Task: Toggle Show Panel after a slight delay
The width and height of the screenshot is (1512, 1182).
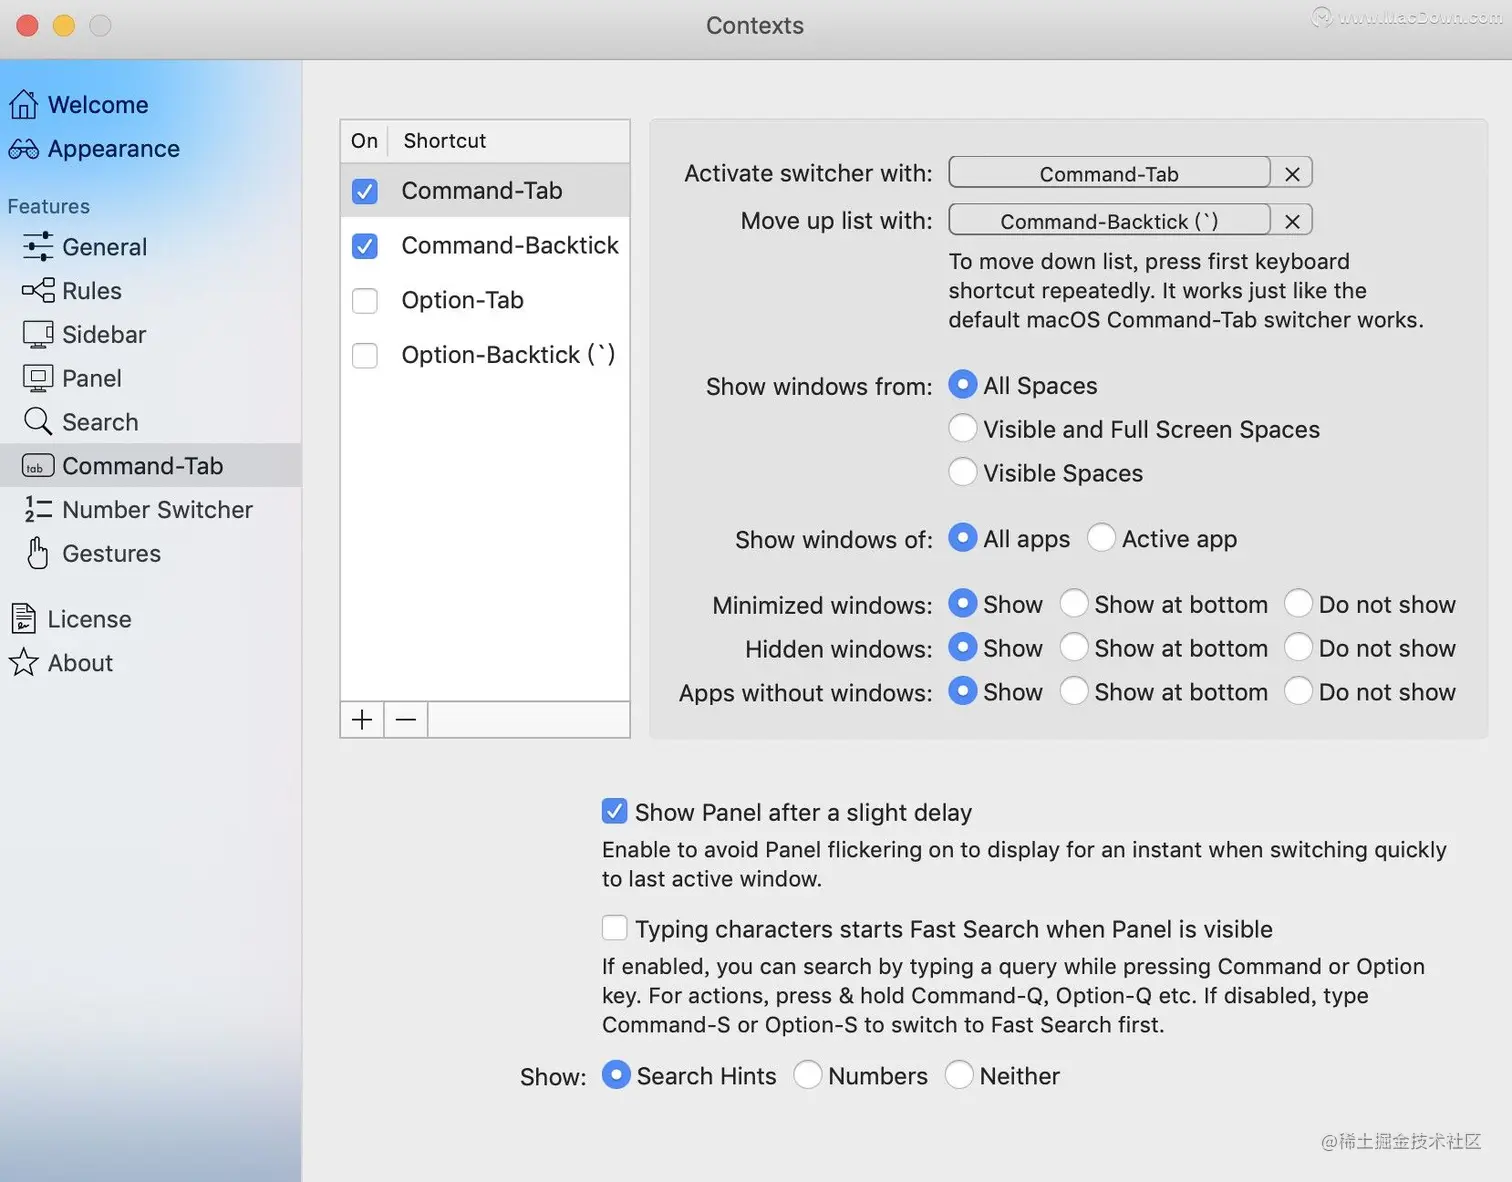Action: 614,811
